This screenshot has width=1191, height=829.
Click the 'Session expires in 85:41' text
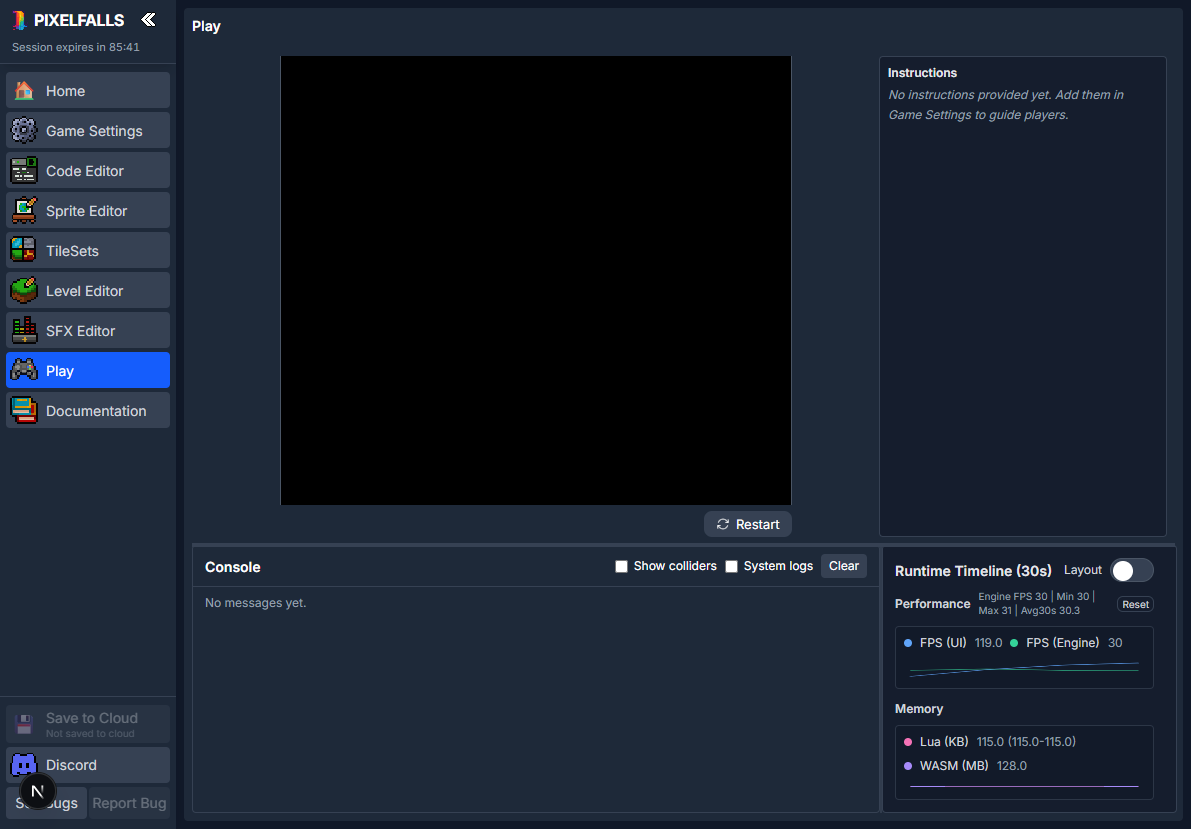coord(76,47)
